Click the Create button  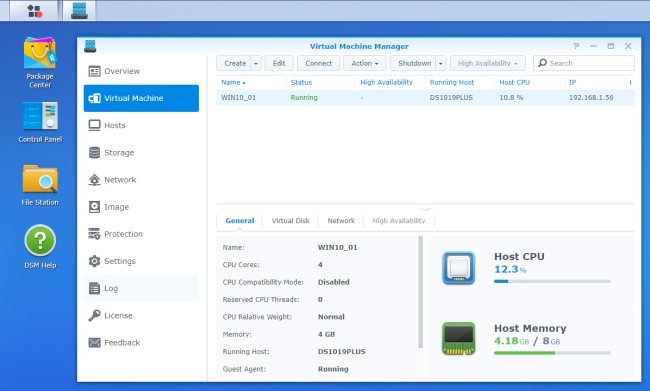(x=235, y=63)
